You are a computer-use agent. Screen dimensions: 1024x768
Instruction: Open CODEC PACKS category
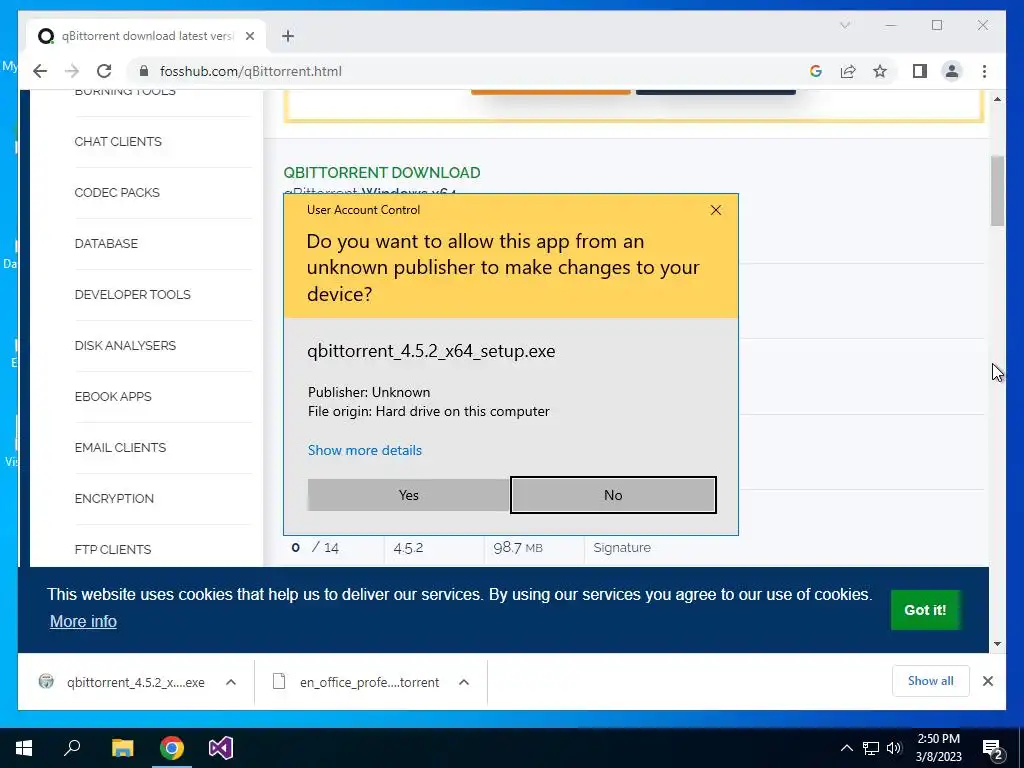[x=117, y=193]
